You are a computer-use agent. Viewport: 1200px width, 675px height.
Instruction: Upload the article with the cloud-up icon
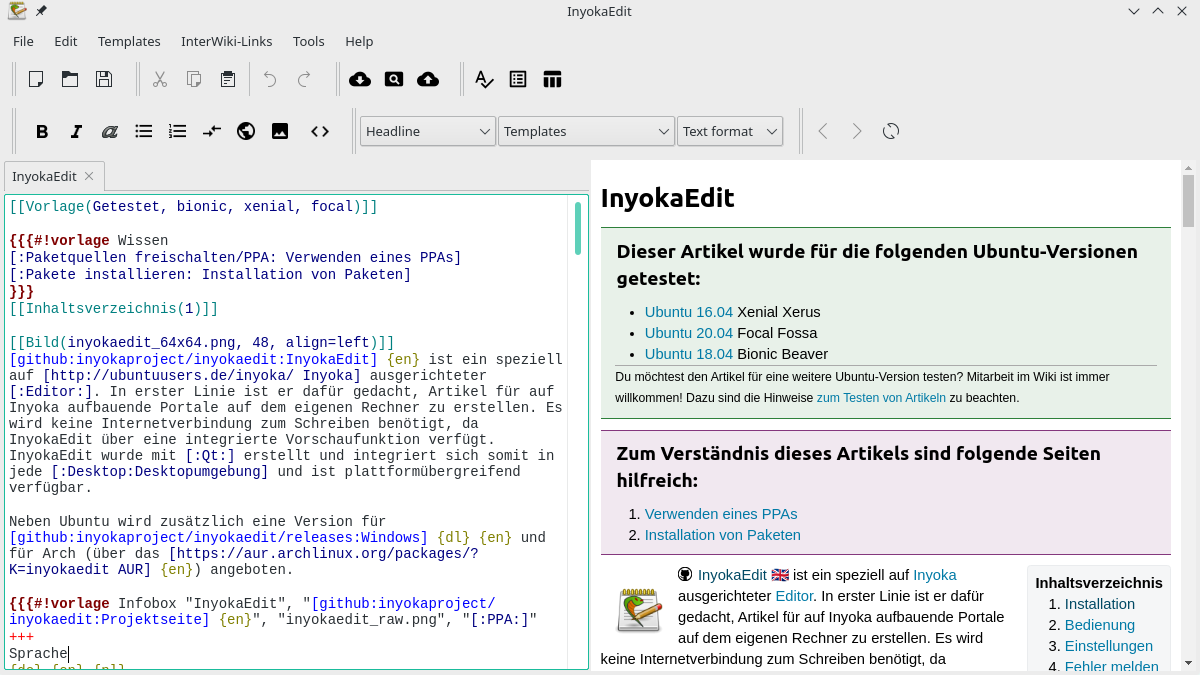[x=428, y=79]
